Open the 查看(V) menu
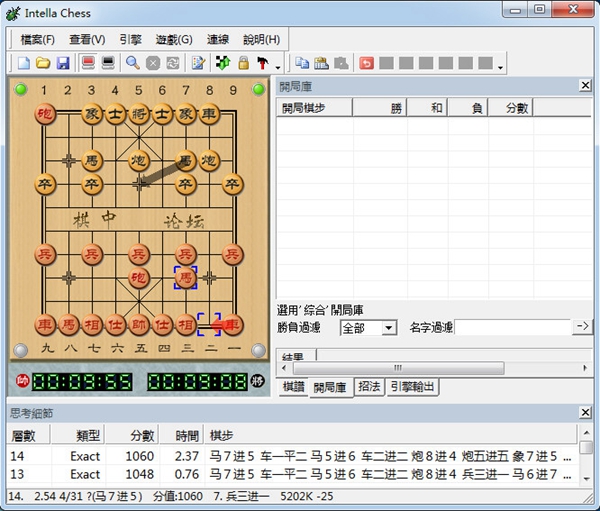This screenshot has height=511, width=600. pos(87,39)
